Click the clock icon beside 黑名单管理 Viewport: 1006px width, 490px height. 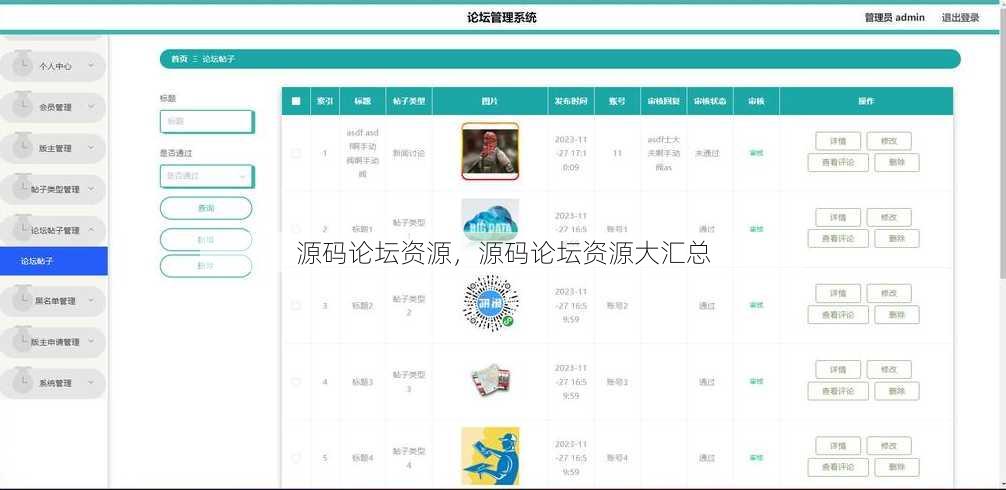(22, 300)
